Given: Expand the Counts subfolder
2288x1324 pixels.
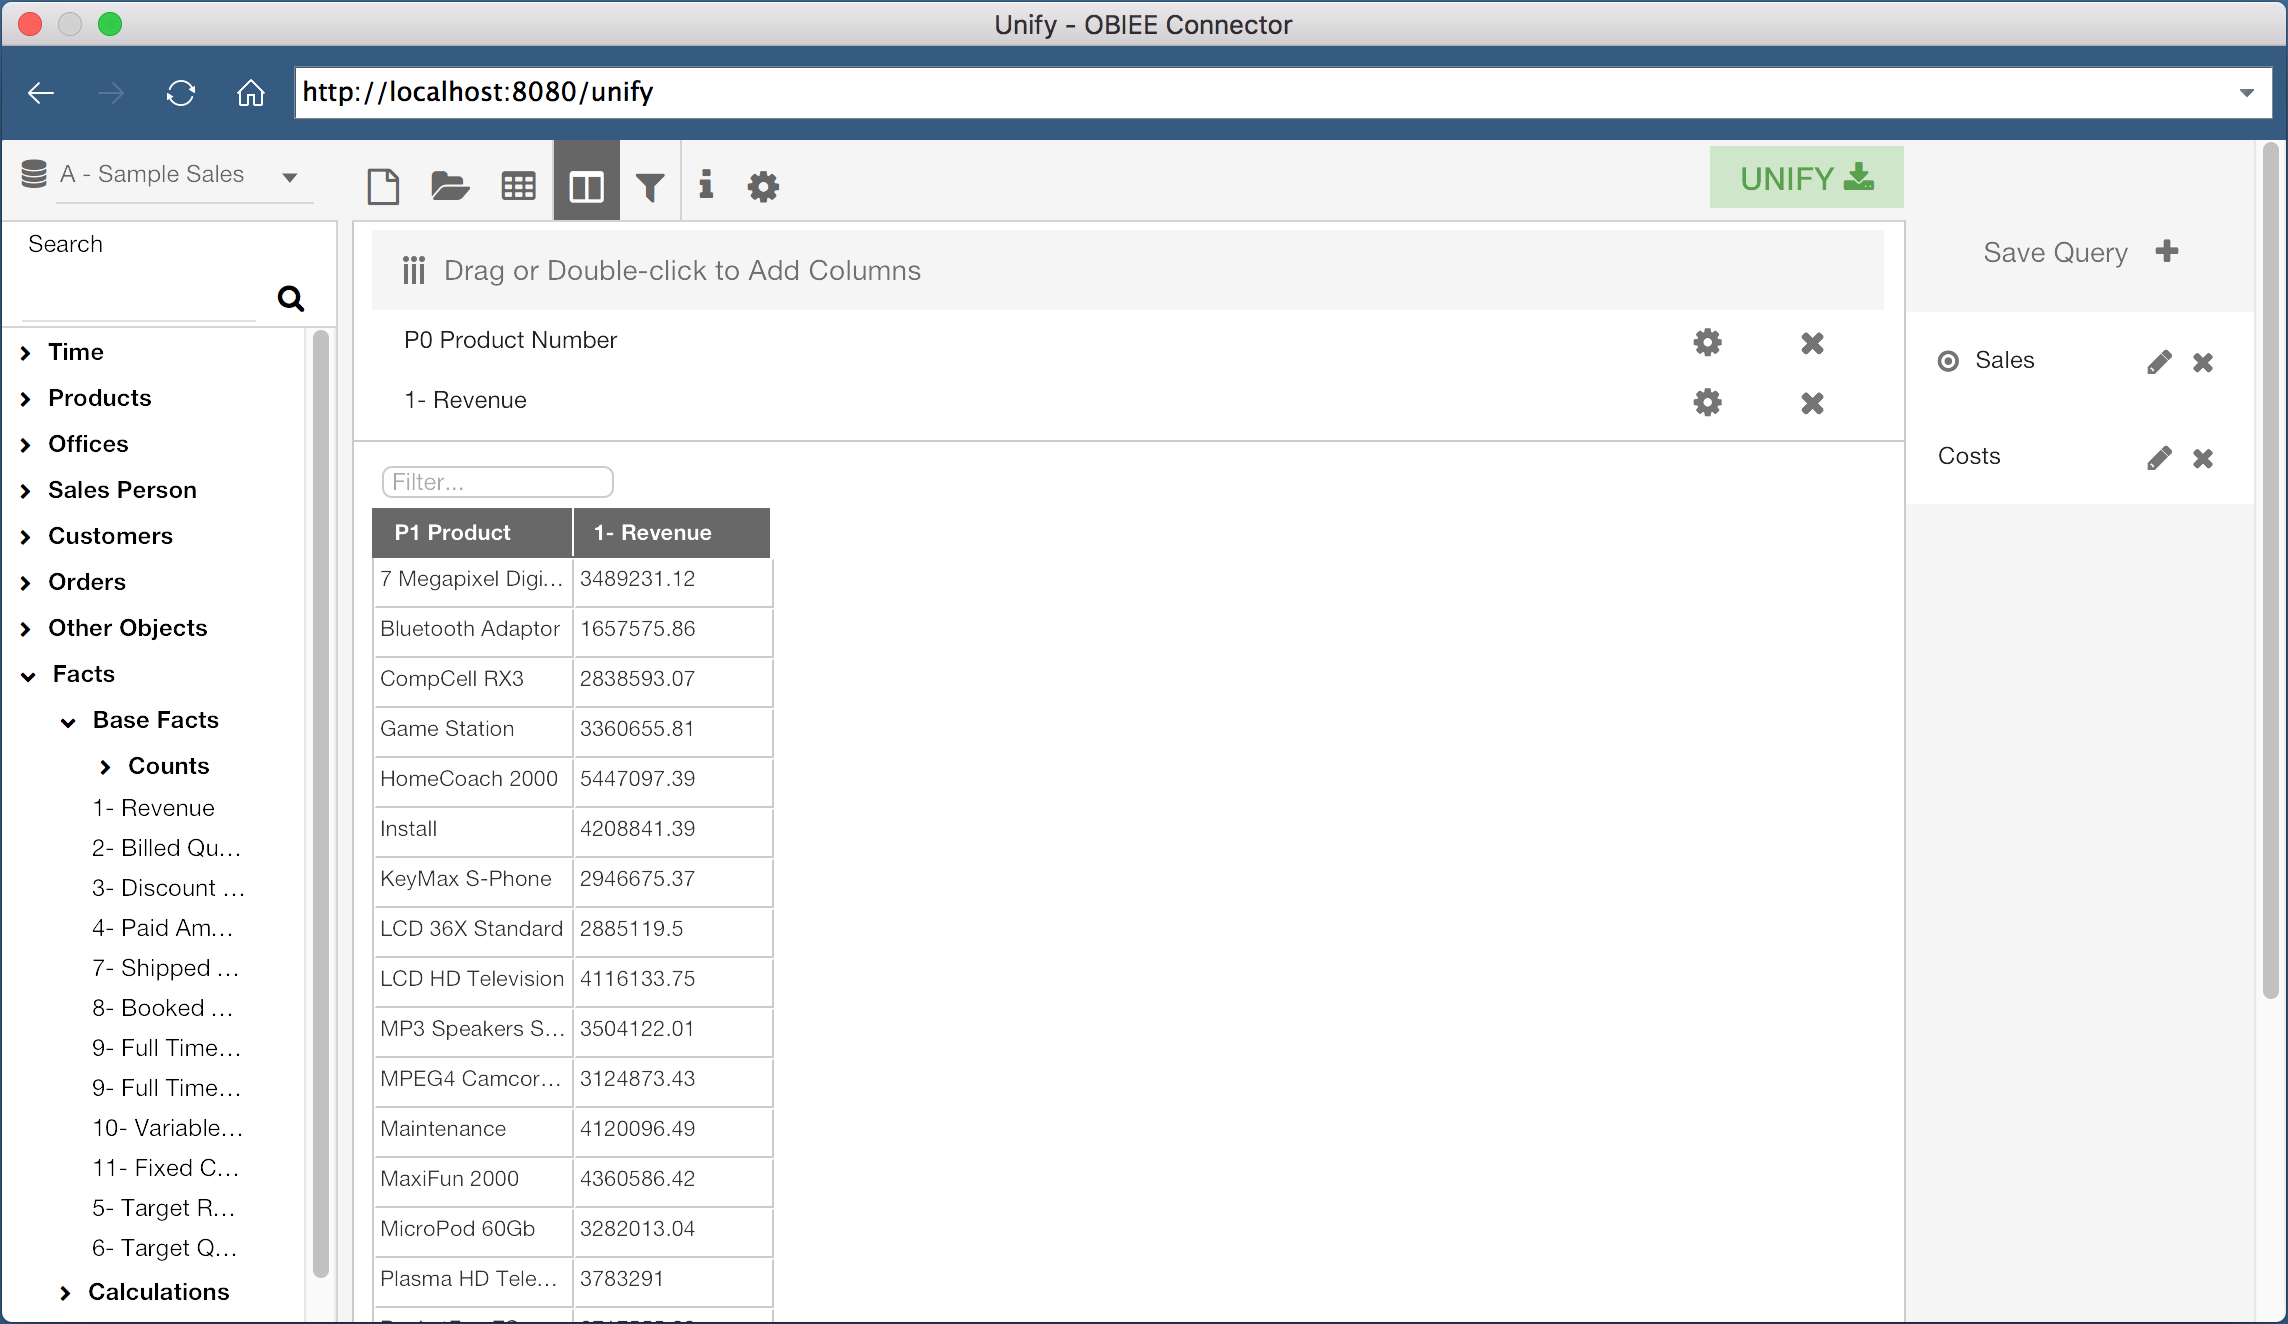Looking at the screenshot, I should click(105, 767).
